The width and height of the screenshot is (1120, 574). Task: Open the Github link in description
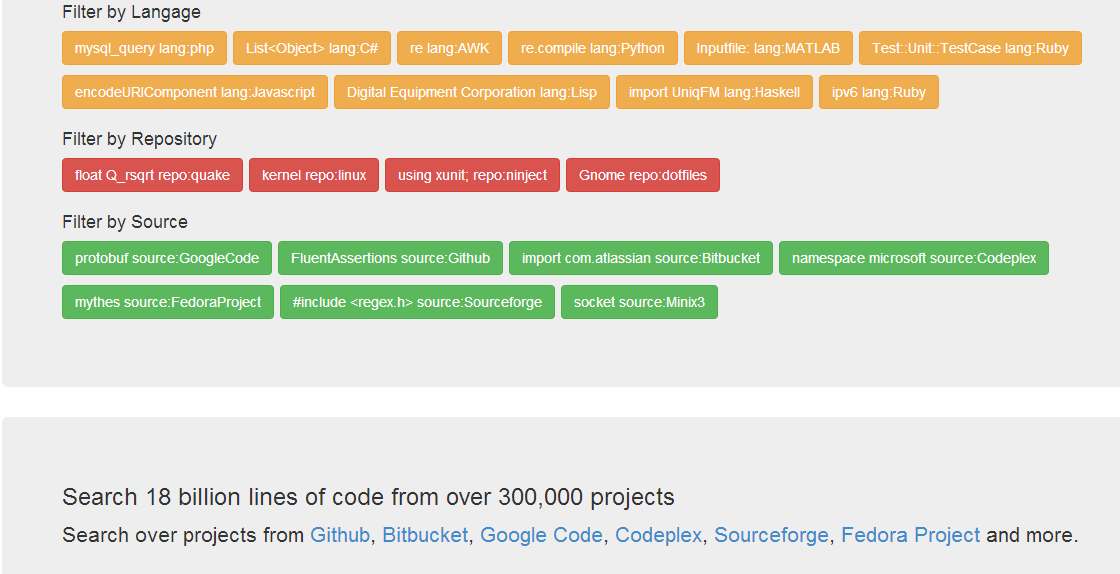pos(340,535)
